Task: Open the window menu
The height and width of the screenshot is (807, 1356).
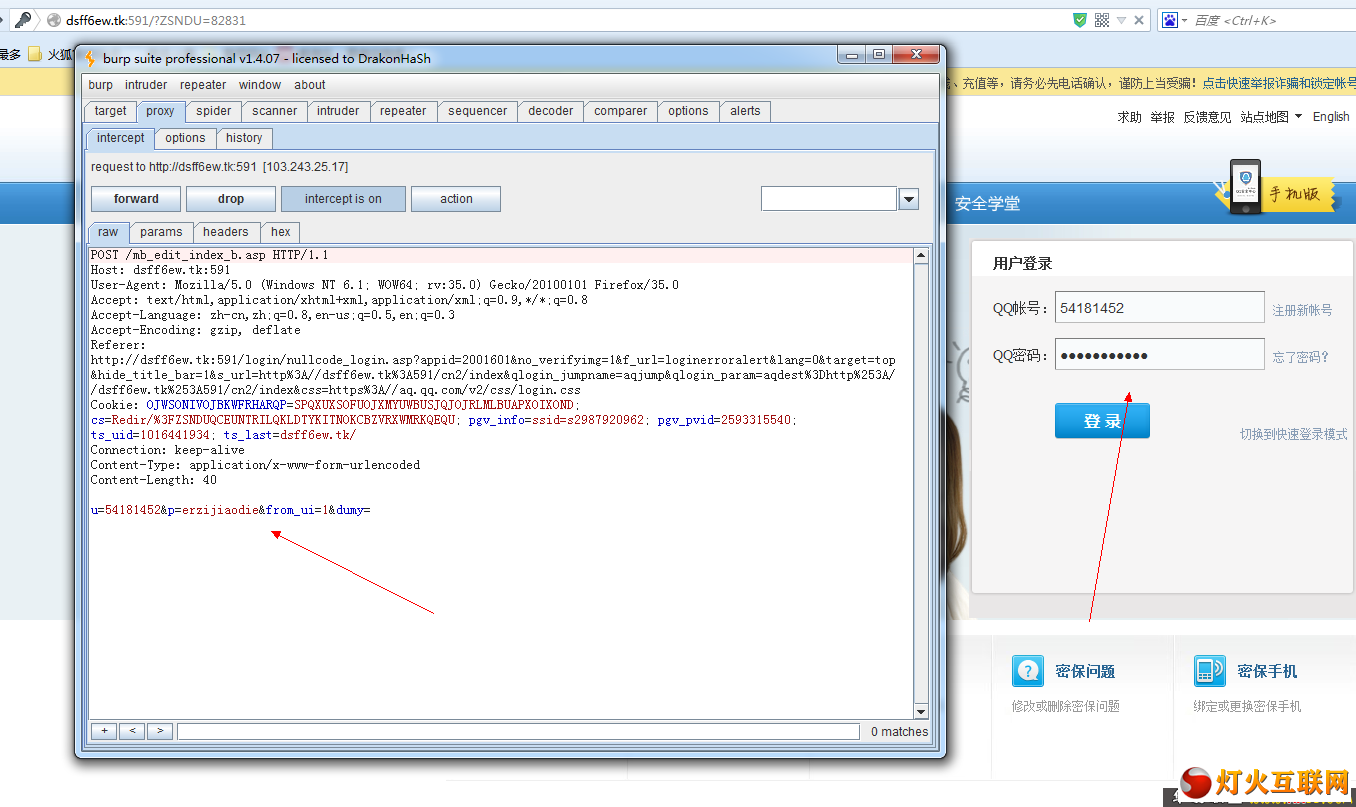Action: click(260, 85)
